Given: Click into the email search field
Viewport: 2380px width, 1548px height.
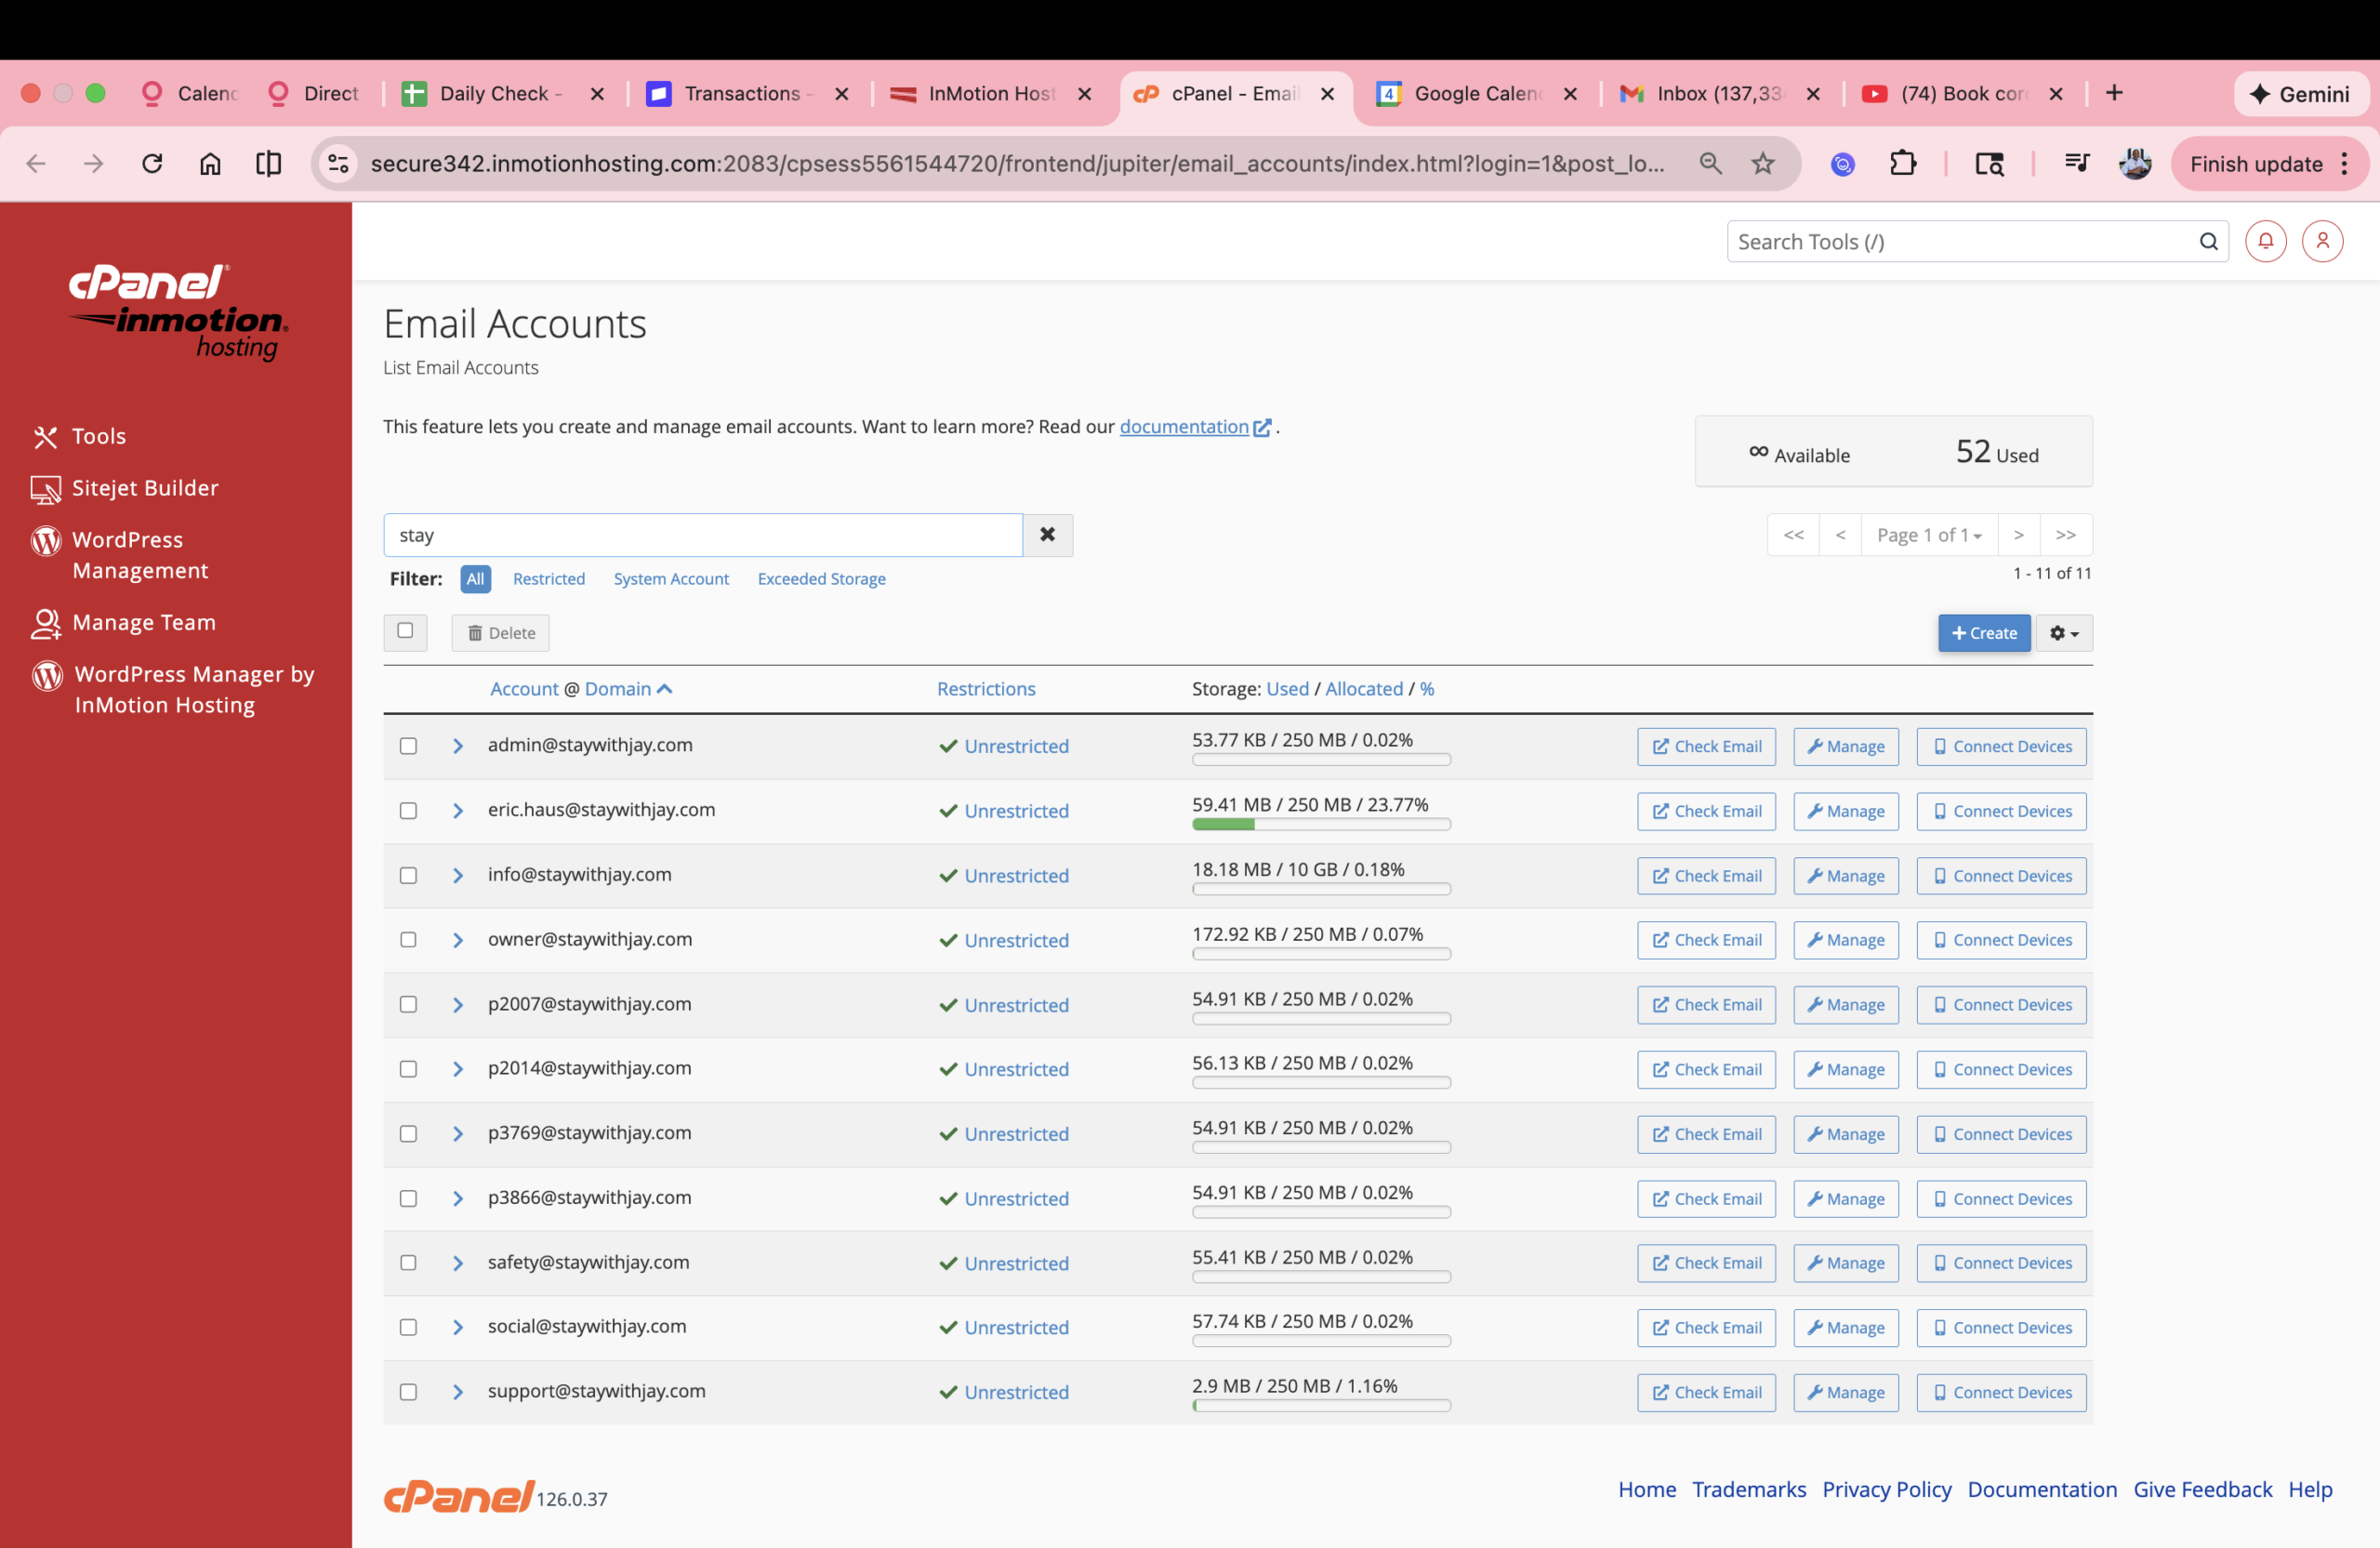Looking at the screenshot, I should [x=702, y=535].
